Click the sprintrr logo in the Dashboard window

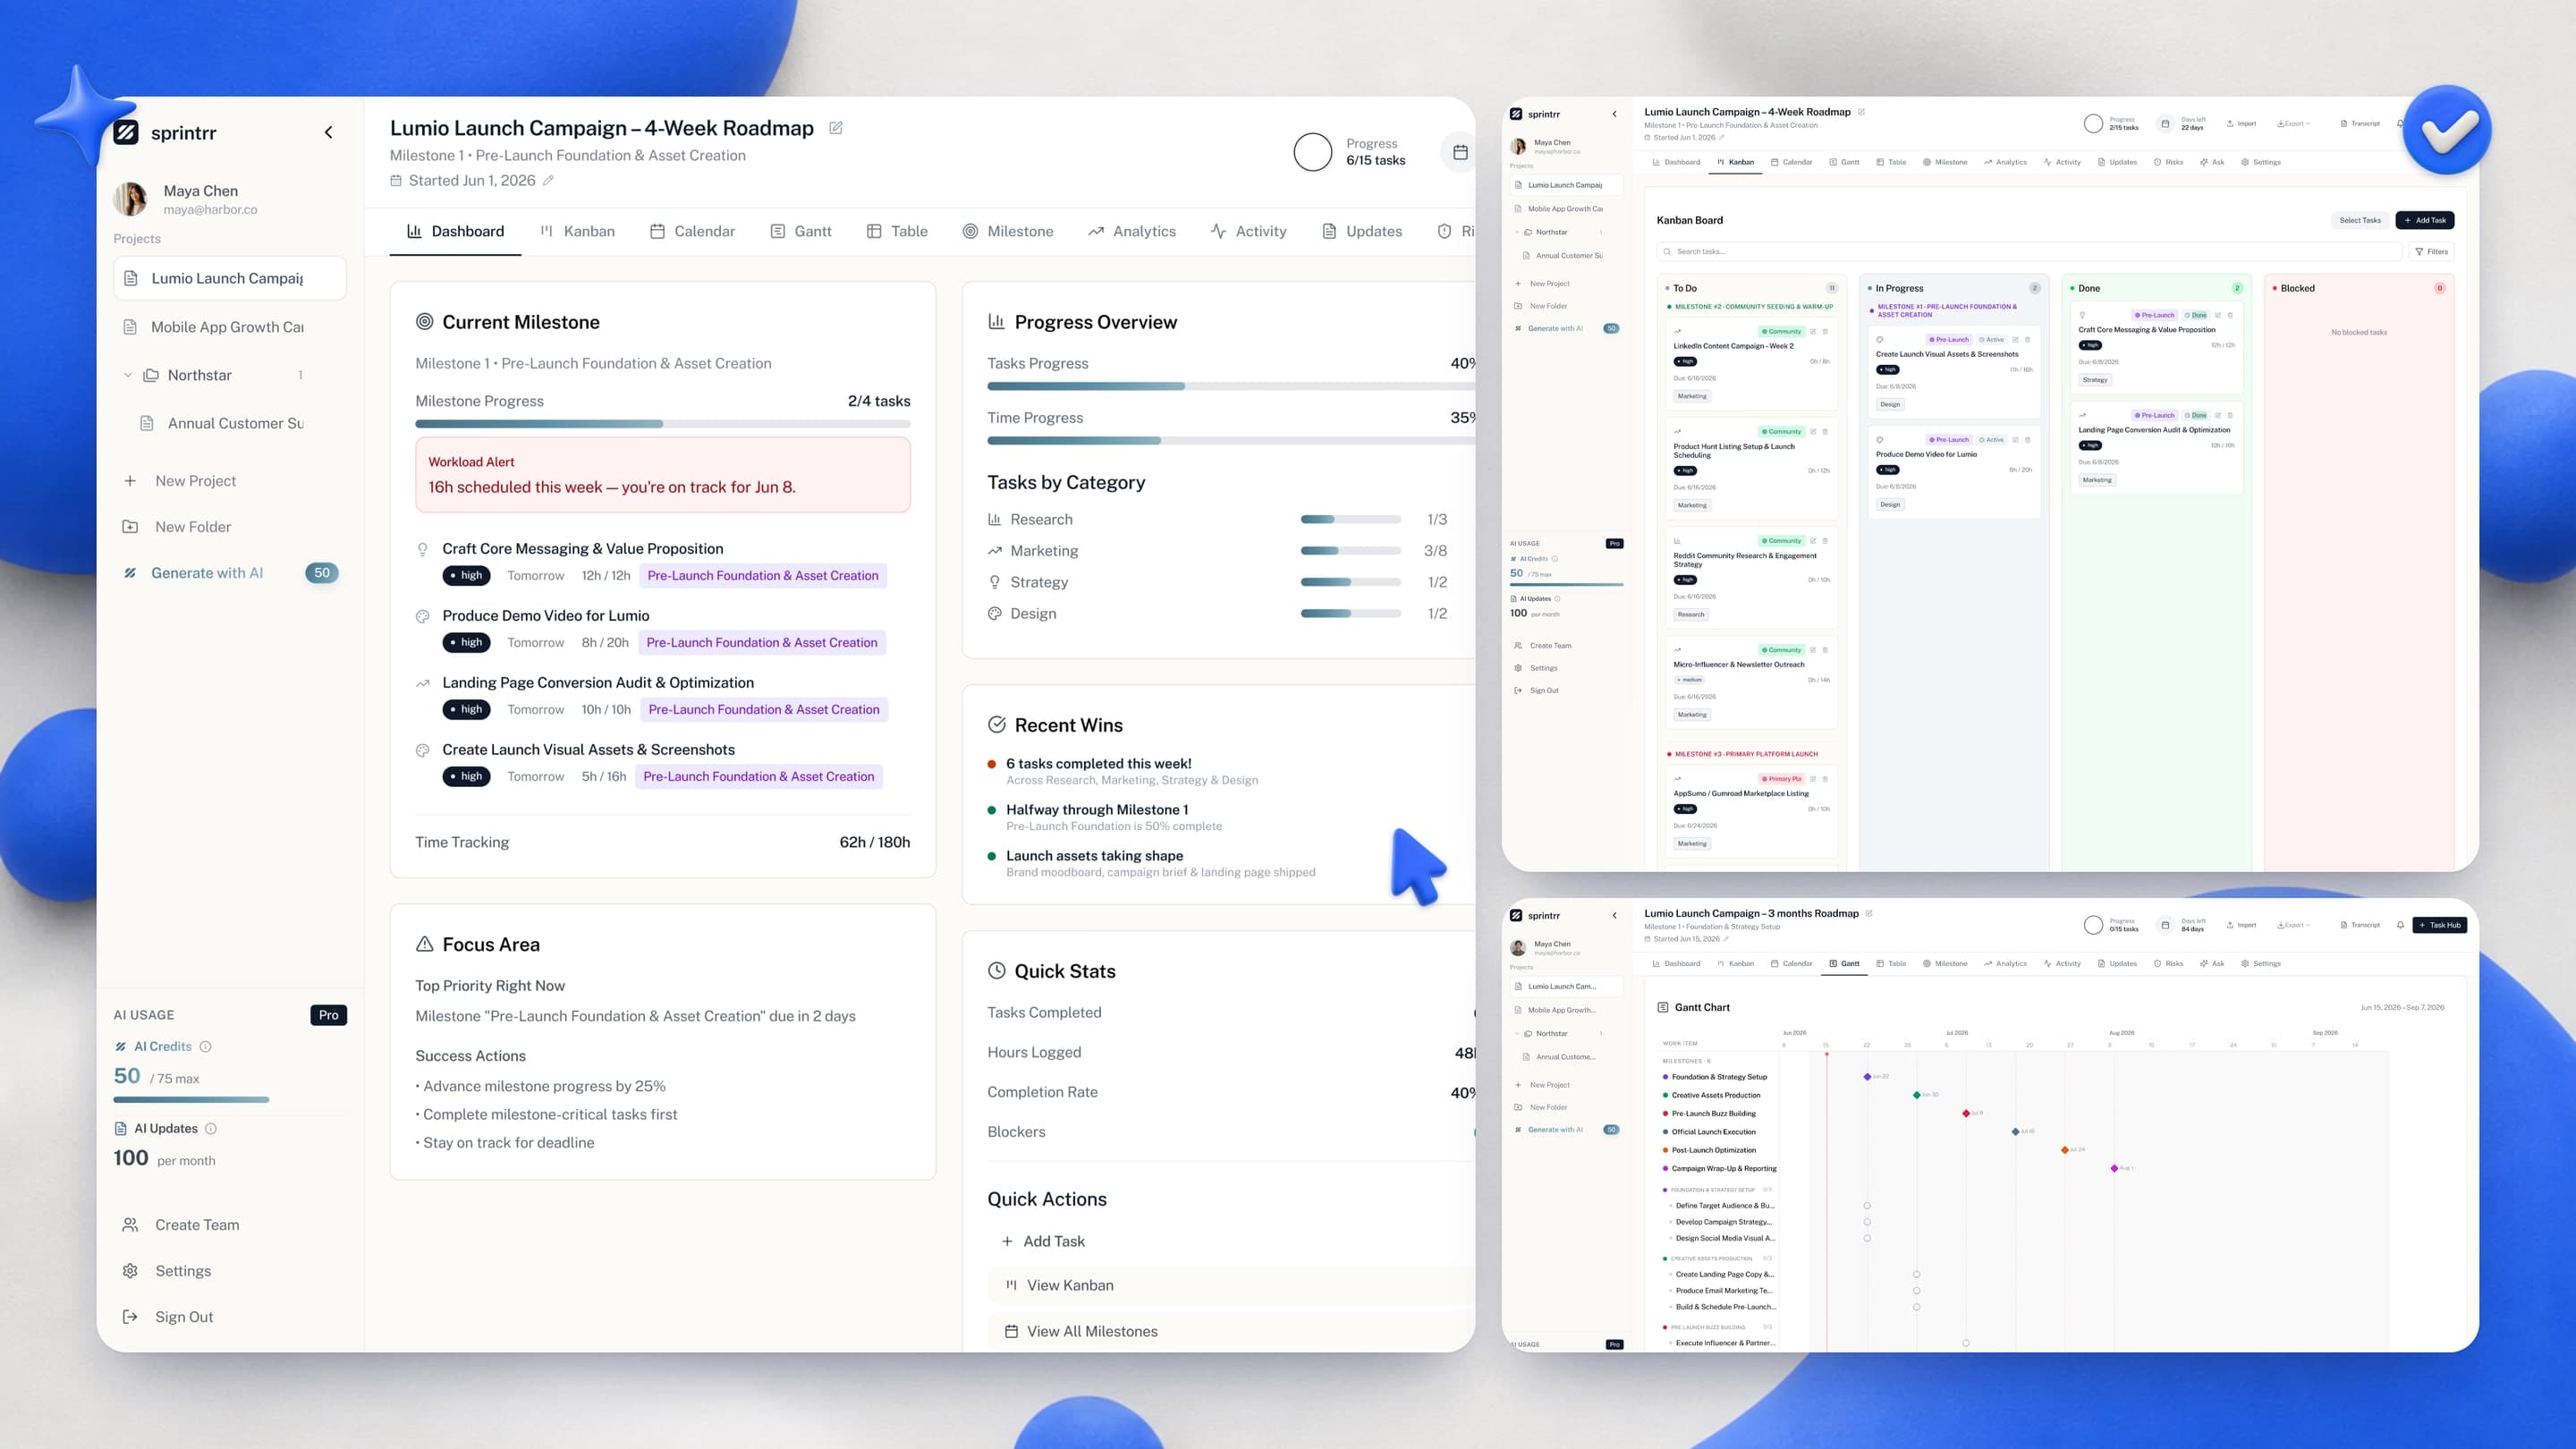126,133
